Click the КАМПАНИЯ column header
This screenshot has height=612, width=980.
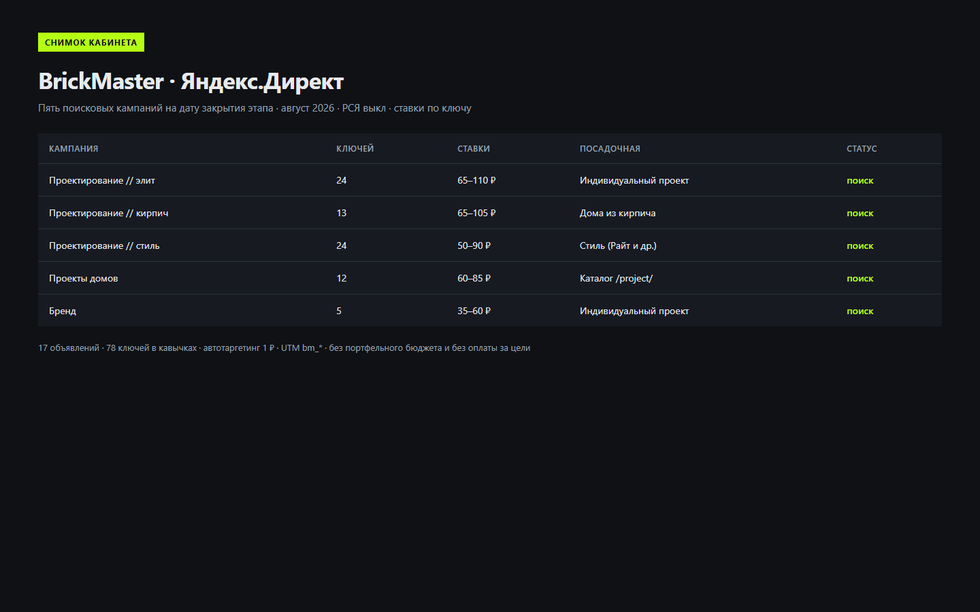click(x=73, y=149)
